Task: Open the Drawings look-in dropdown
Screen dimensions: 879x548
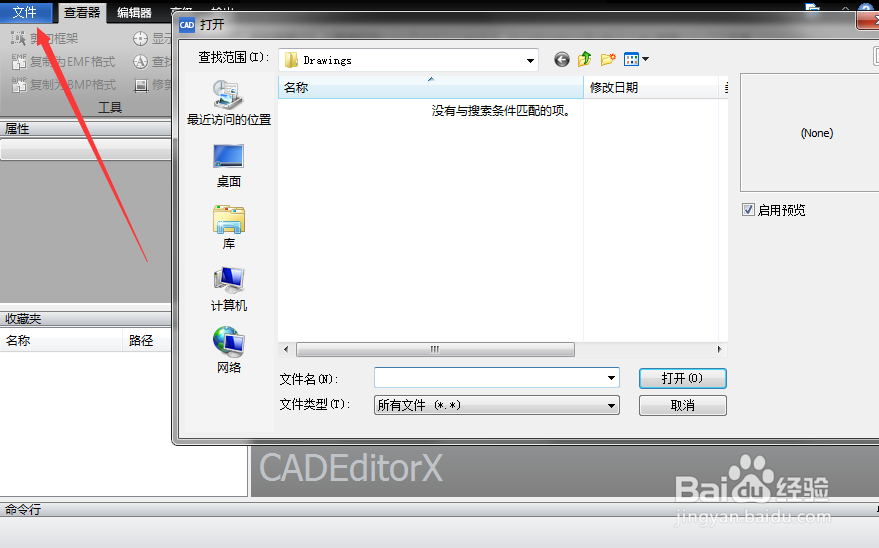Action: click(x=408, y=60)
